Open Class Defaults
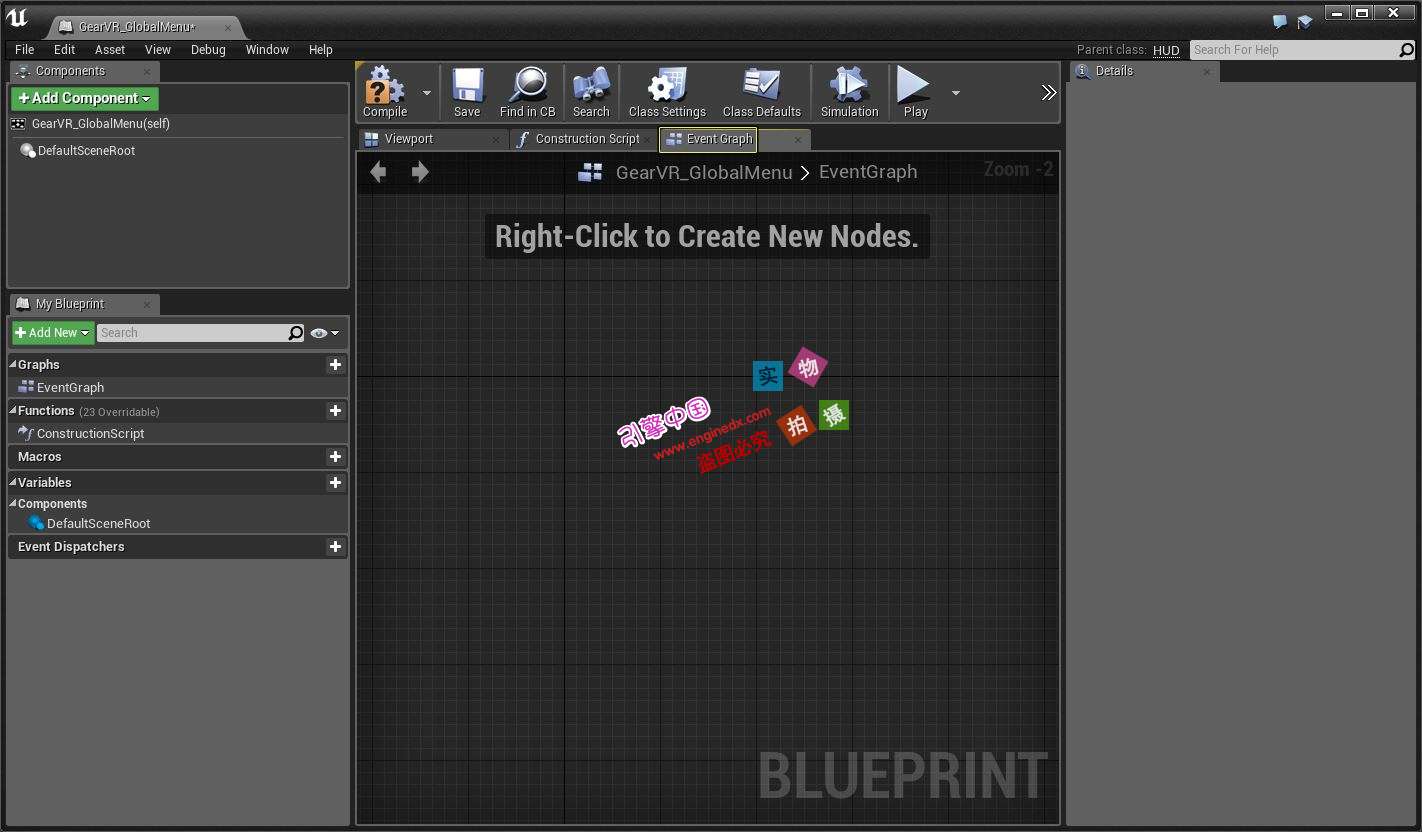 [762, 93]
